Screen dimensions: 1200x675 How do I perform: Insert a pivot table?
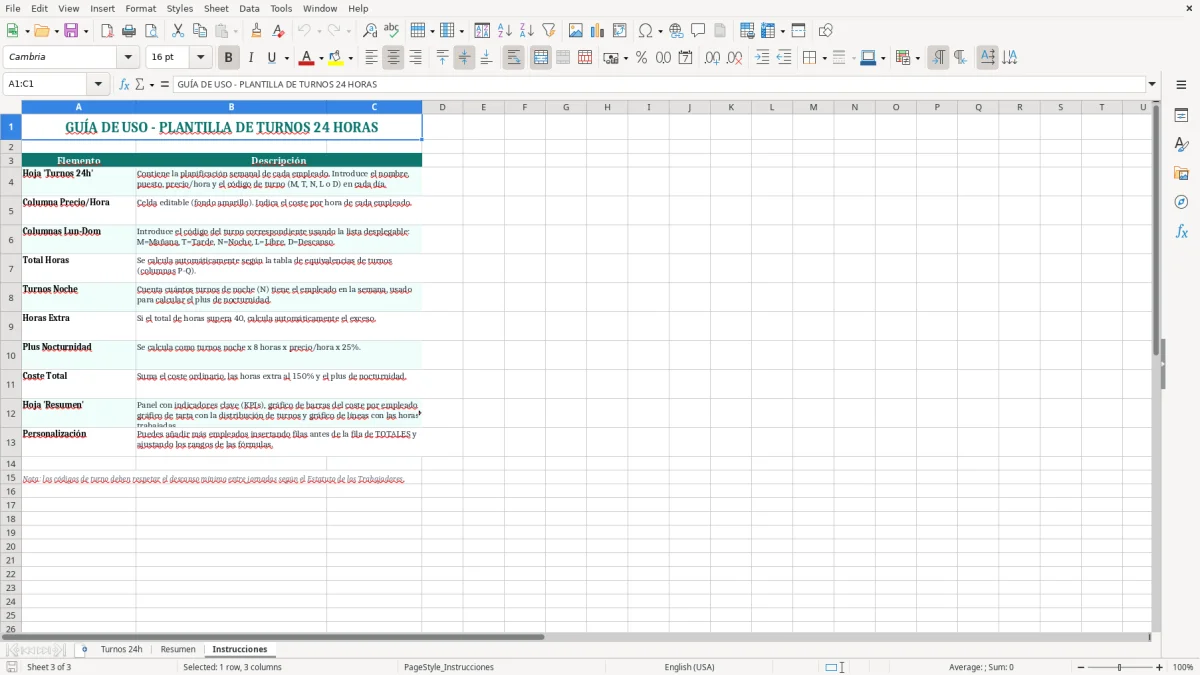tap(620, 31)
